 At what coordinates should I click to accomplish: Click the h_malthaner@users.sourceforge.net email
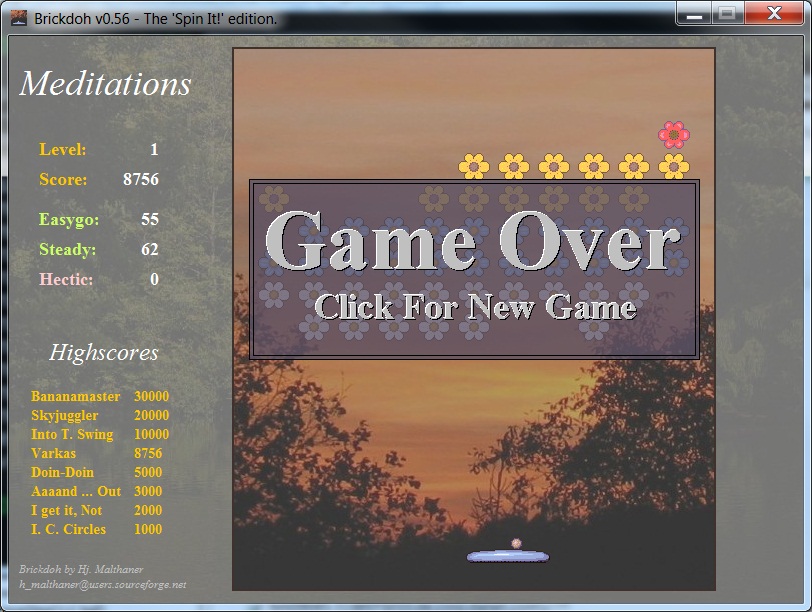pyautogui.click(x=103, y=585)
